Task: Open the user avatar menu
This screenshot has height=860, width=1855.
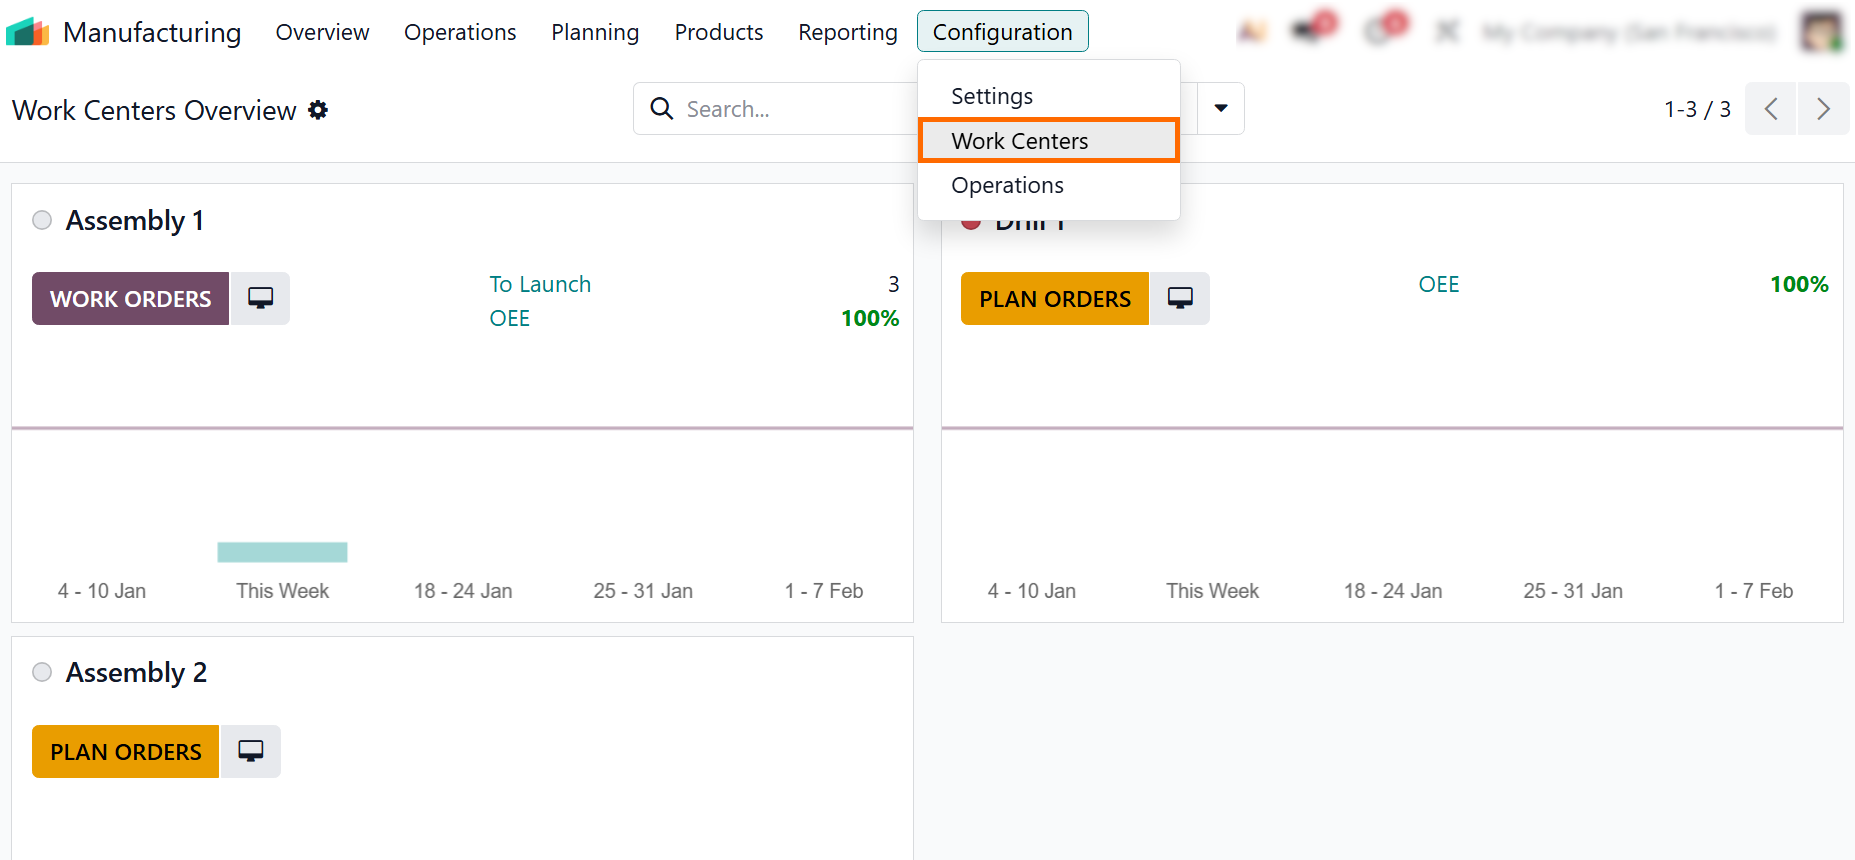Action: [1821, 32]
